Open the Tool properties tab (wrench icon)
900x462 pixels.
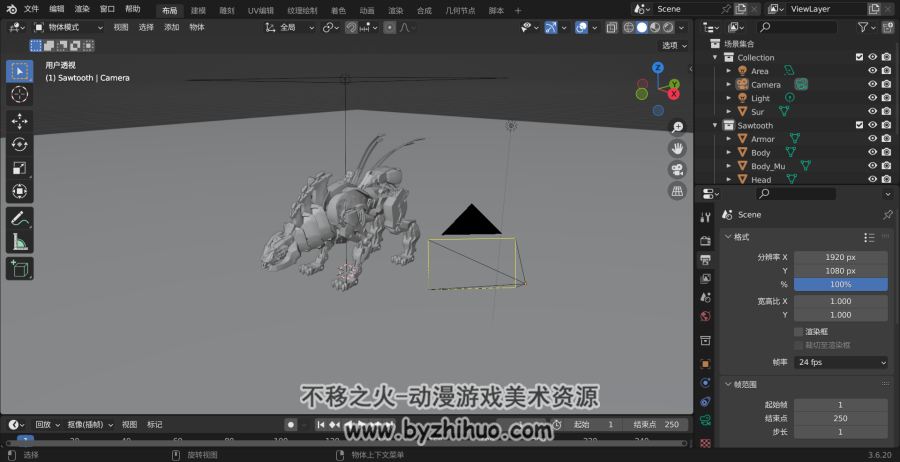[705, 217]
